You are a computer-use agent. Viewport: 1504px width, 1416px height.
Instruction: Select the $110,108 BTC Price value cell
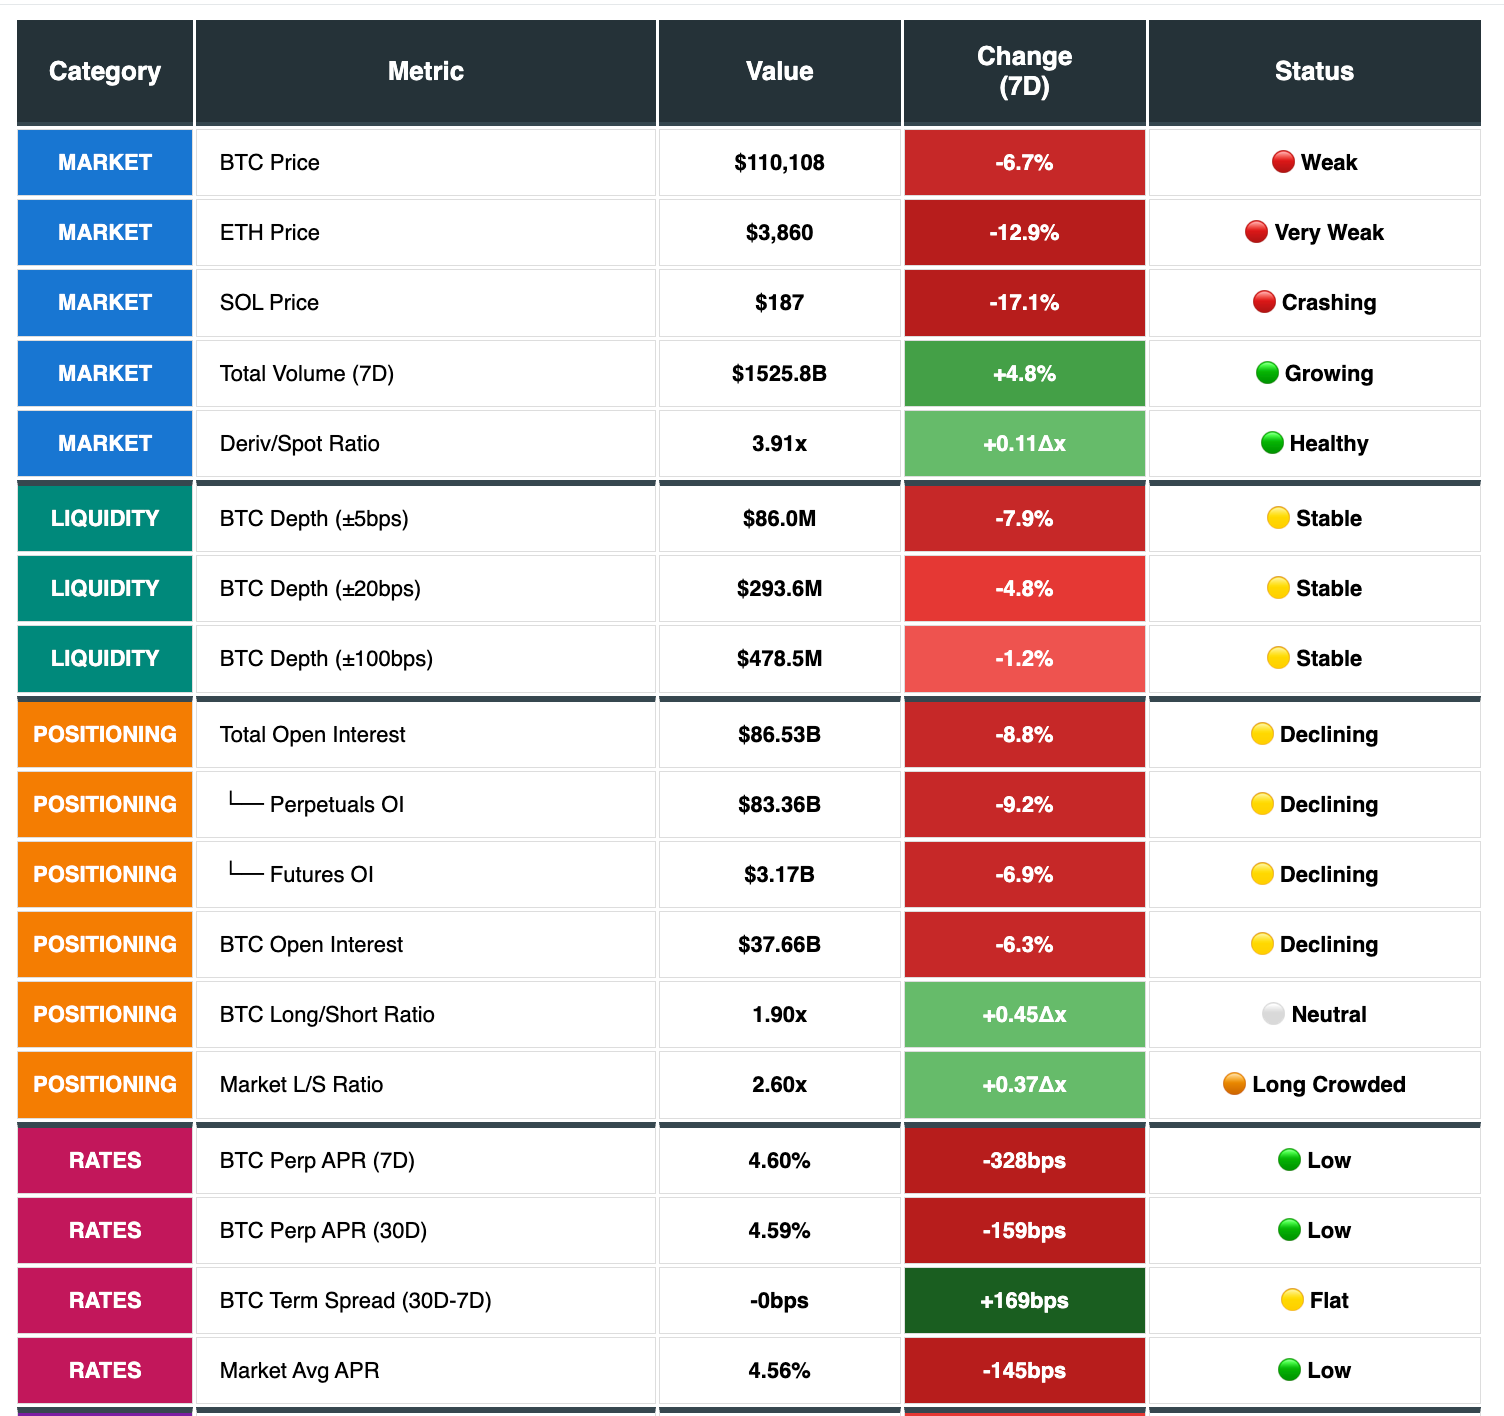[779, 162]
